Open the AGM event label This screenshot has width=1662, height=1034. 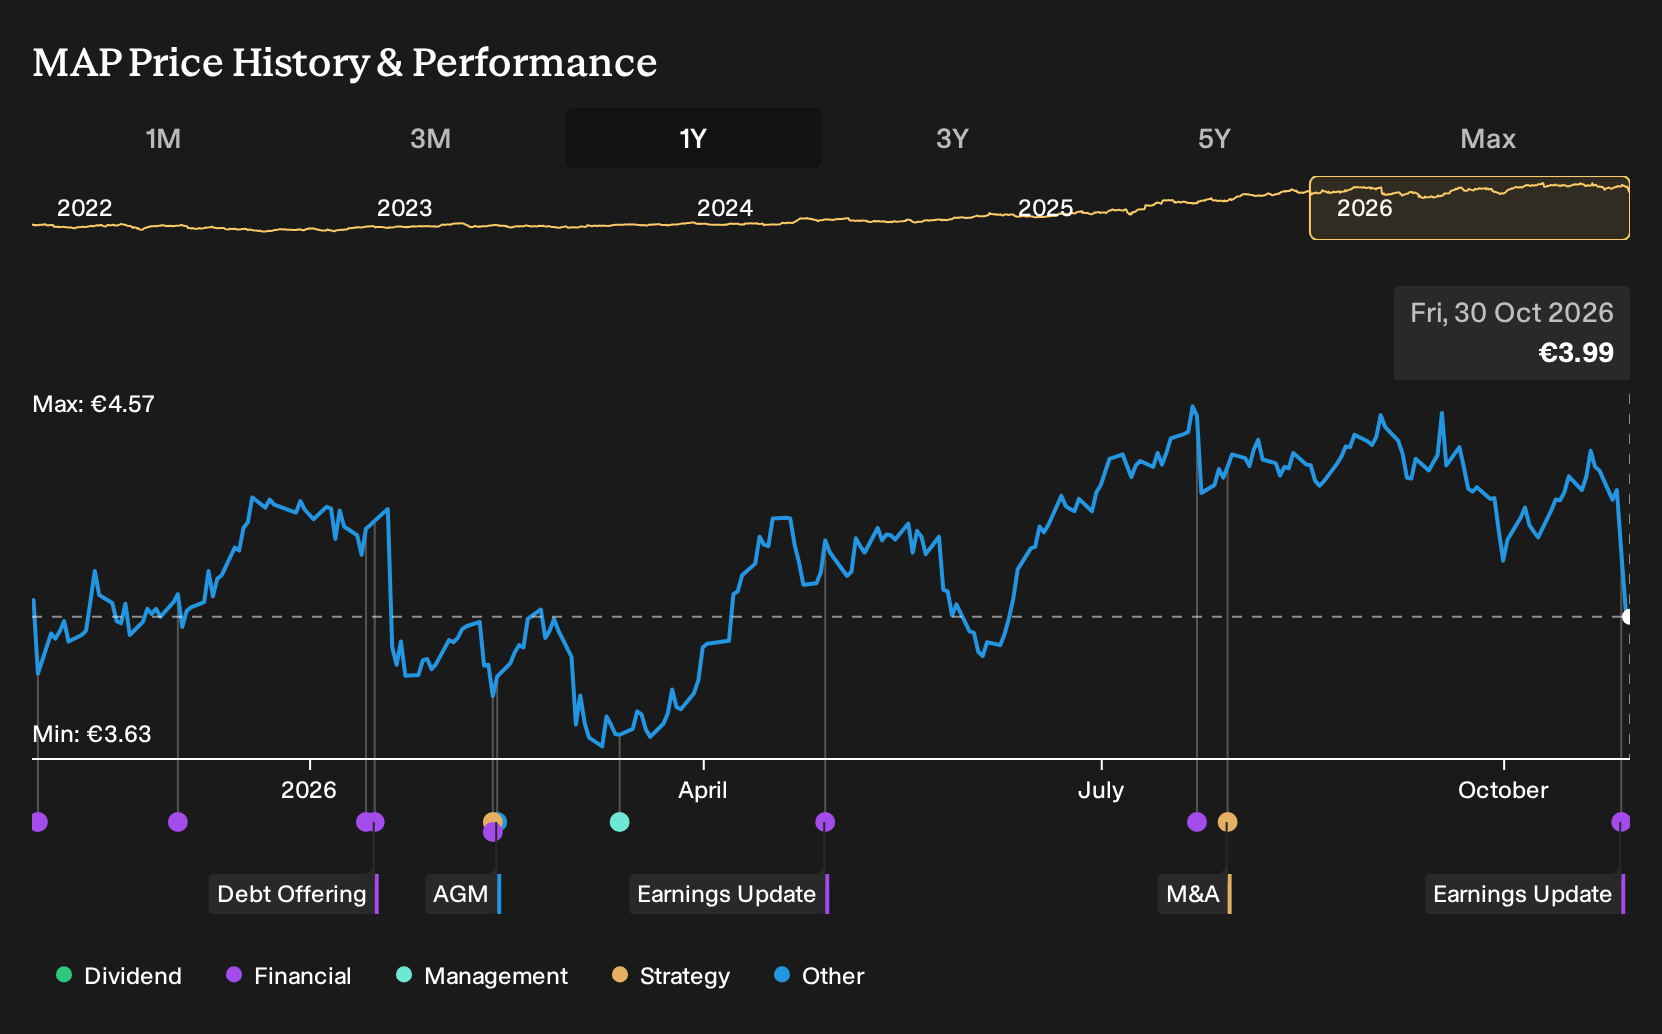click(x=461, y=894)
